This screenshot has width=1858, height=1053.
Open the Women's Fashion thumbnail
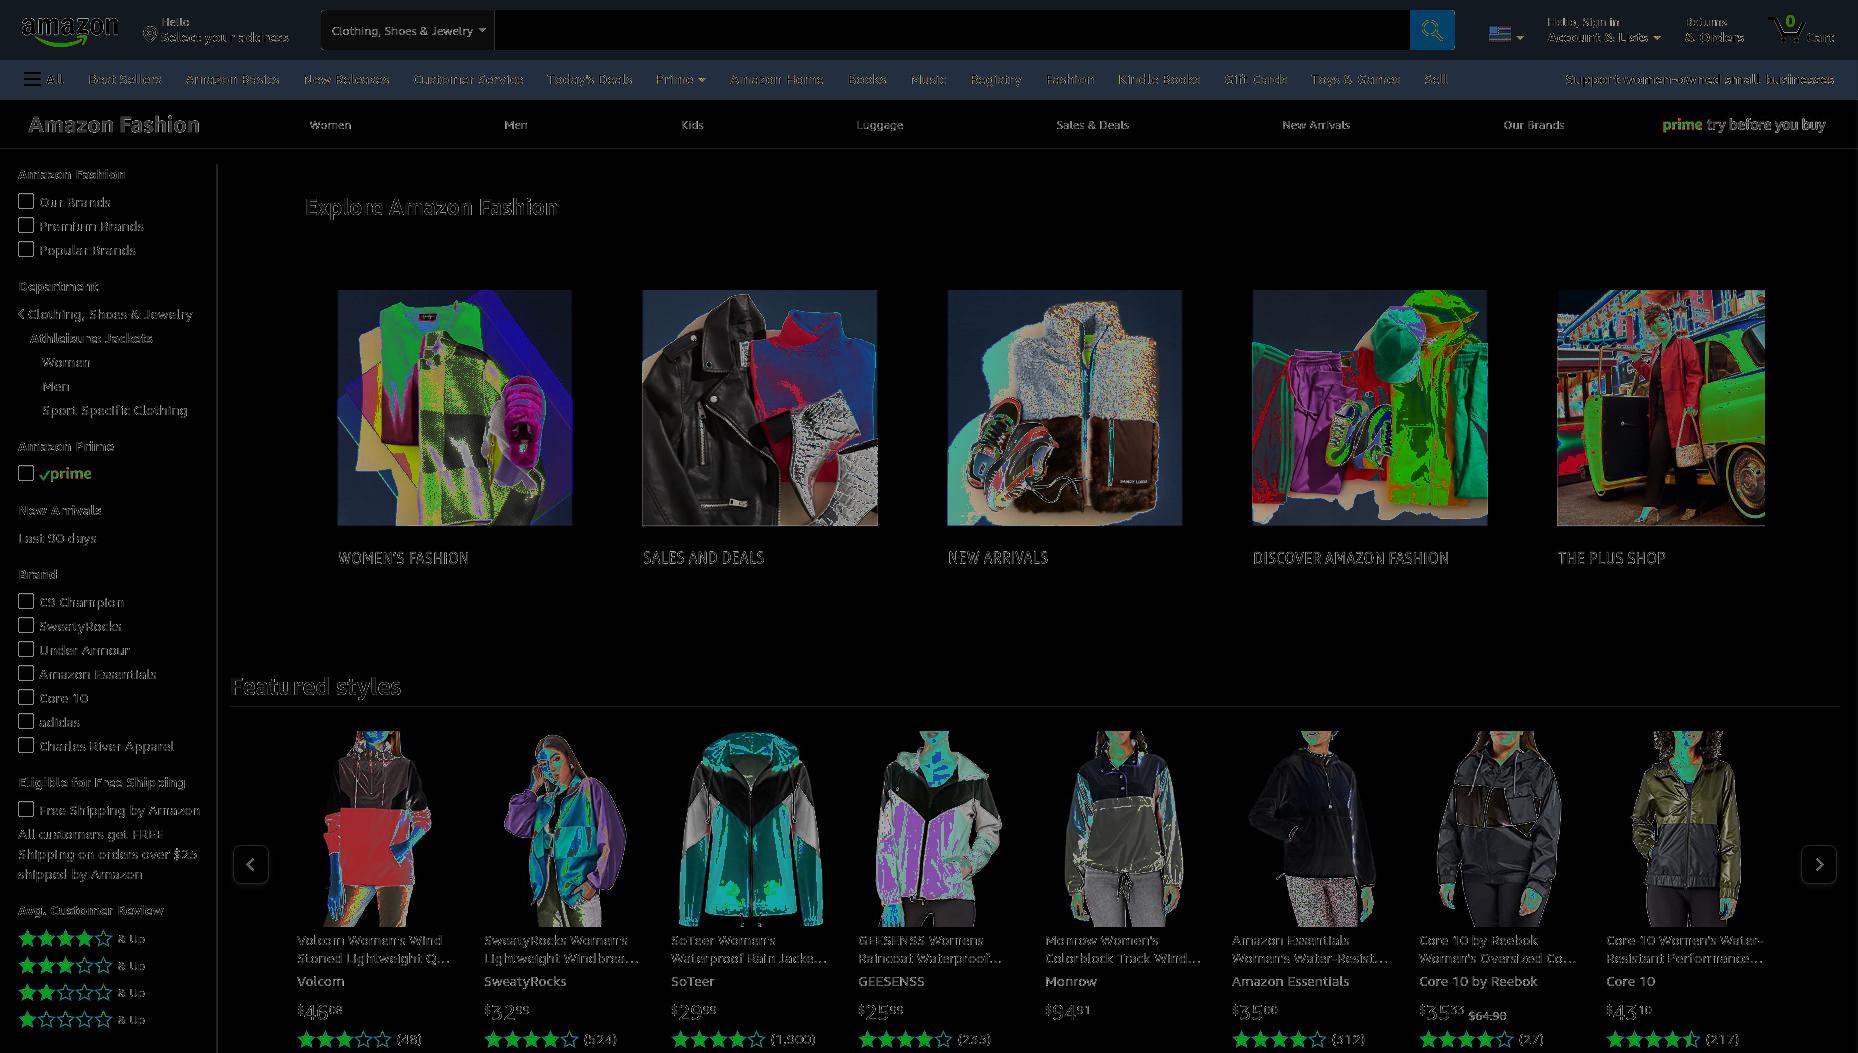(x=455, y=408)
